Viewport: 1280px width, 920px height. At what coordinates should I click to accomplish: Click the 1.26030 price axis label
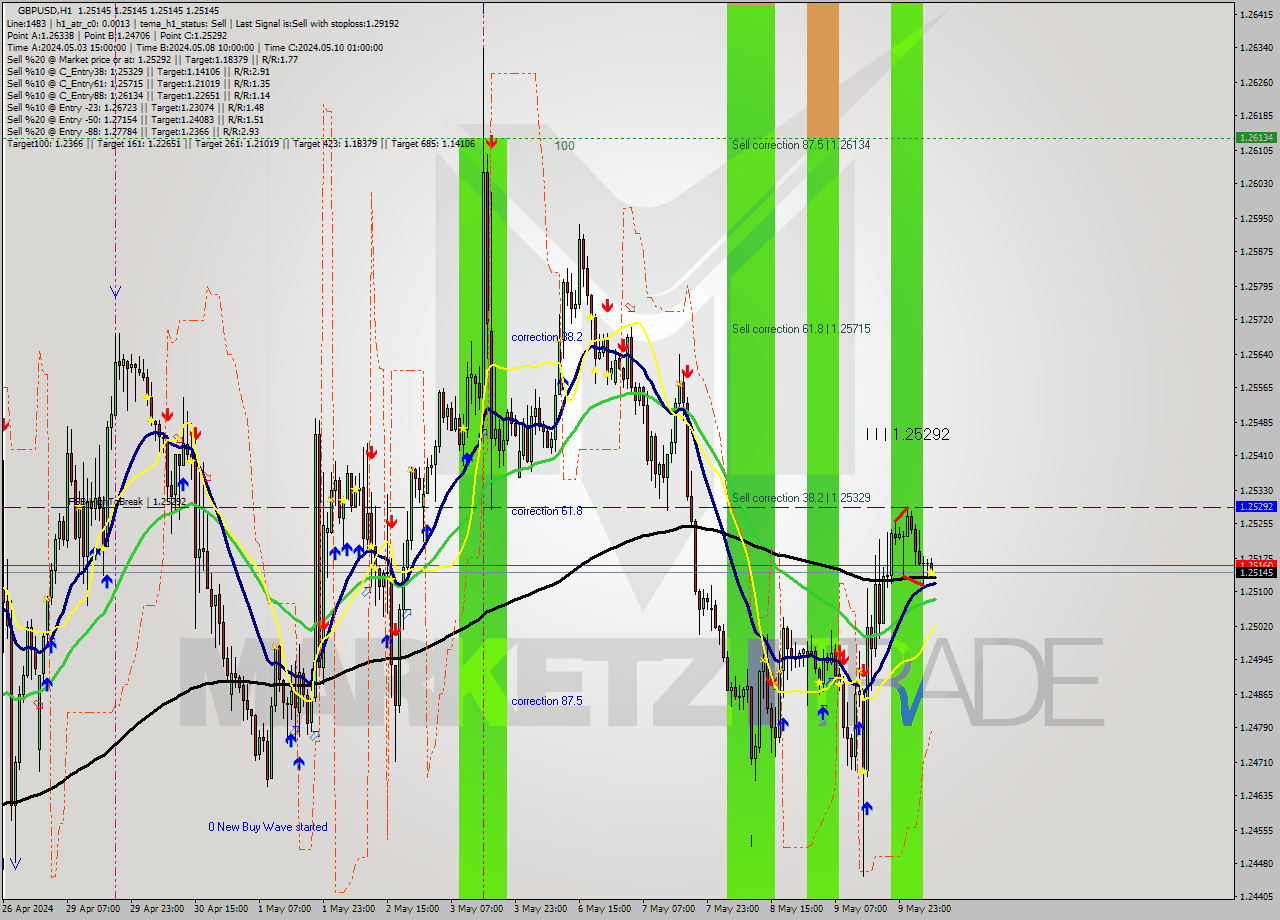point(1256,184)
